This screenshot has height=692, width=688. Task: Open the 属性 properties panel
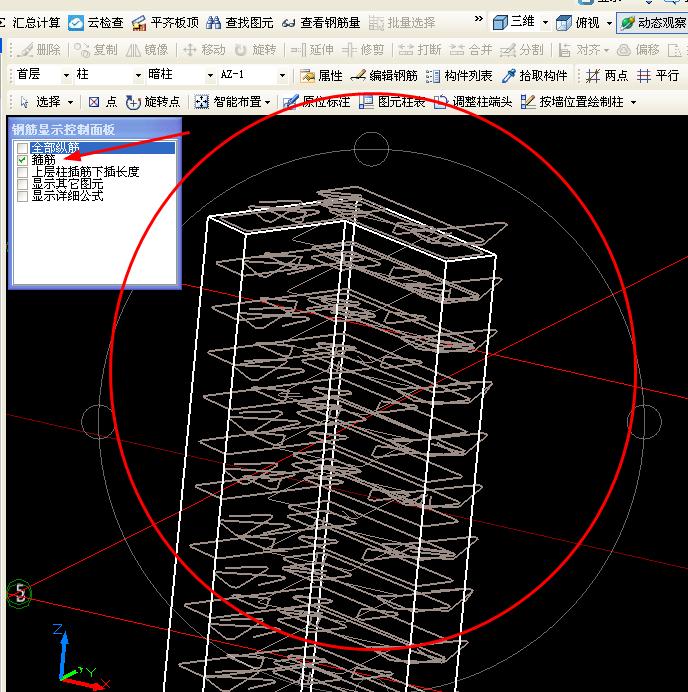pos(321,76)
